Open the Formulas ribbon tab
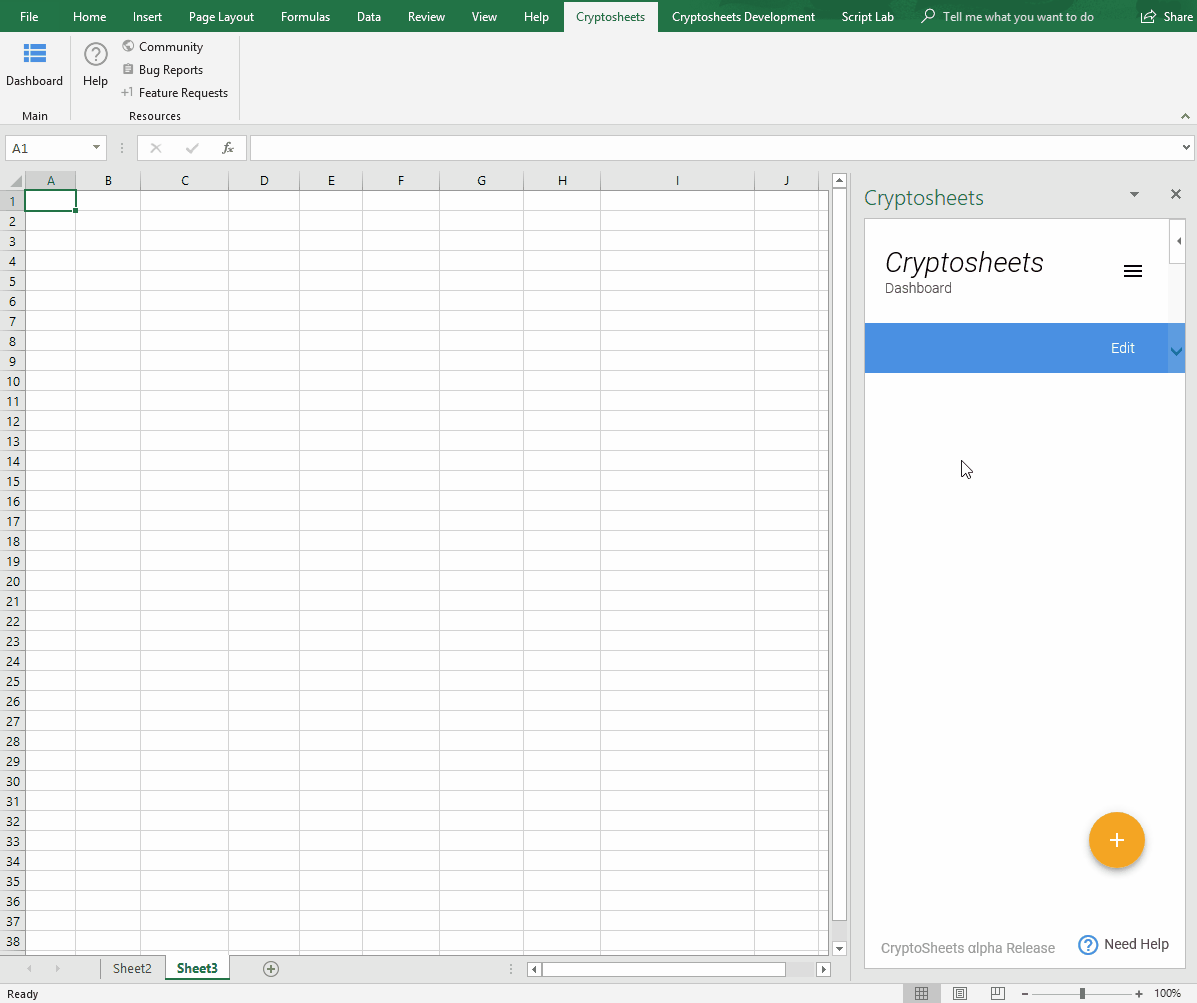Viewport: 1197px width, 1003px height. (x=305, y=17)
